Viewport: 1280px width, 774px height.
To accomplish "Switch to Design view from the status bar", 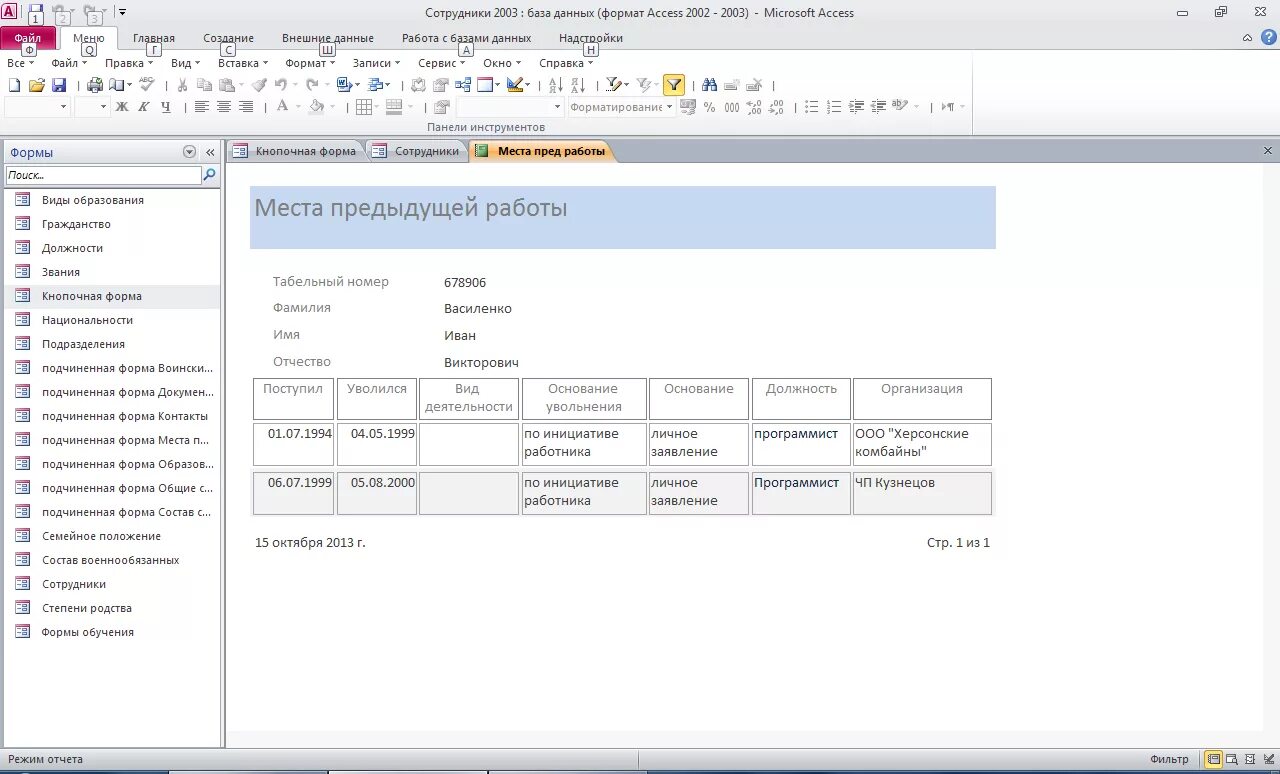I will (x=1268, y=760).
